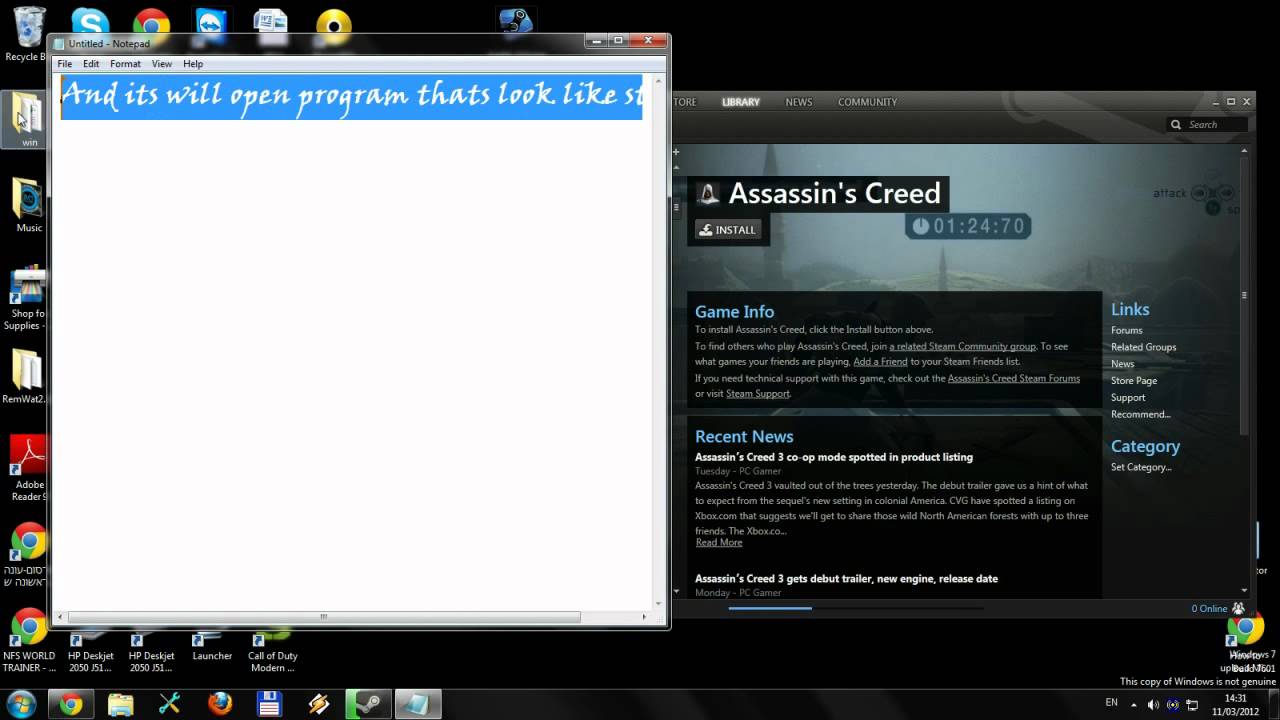Click the Word document desktop icon
Image resolution: width=1280 pixels, height=720 pixels.
tap(271, 24)
